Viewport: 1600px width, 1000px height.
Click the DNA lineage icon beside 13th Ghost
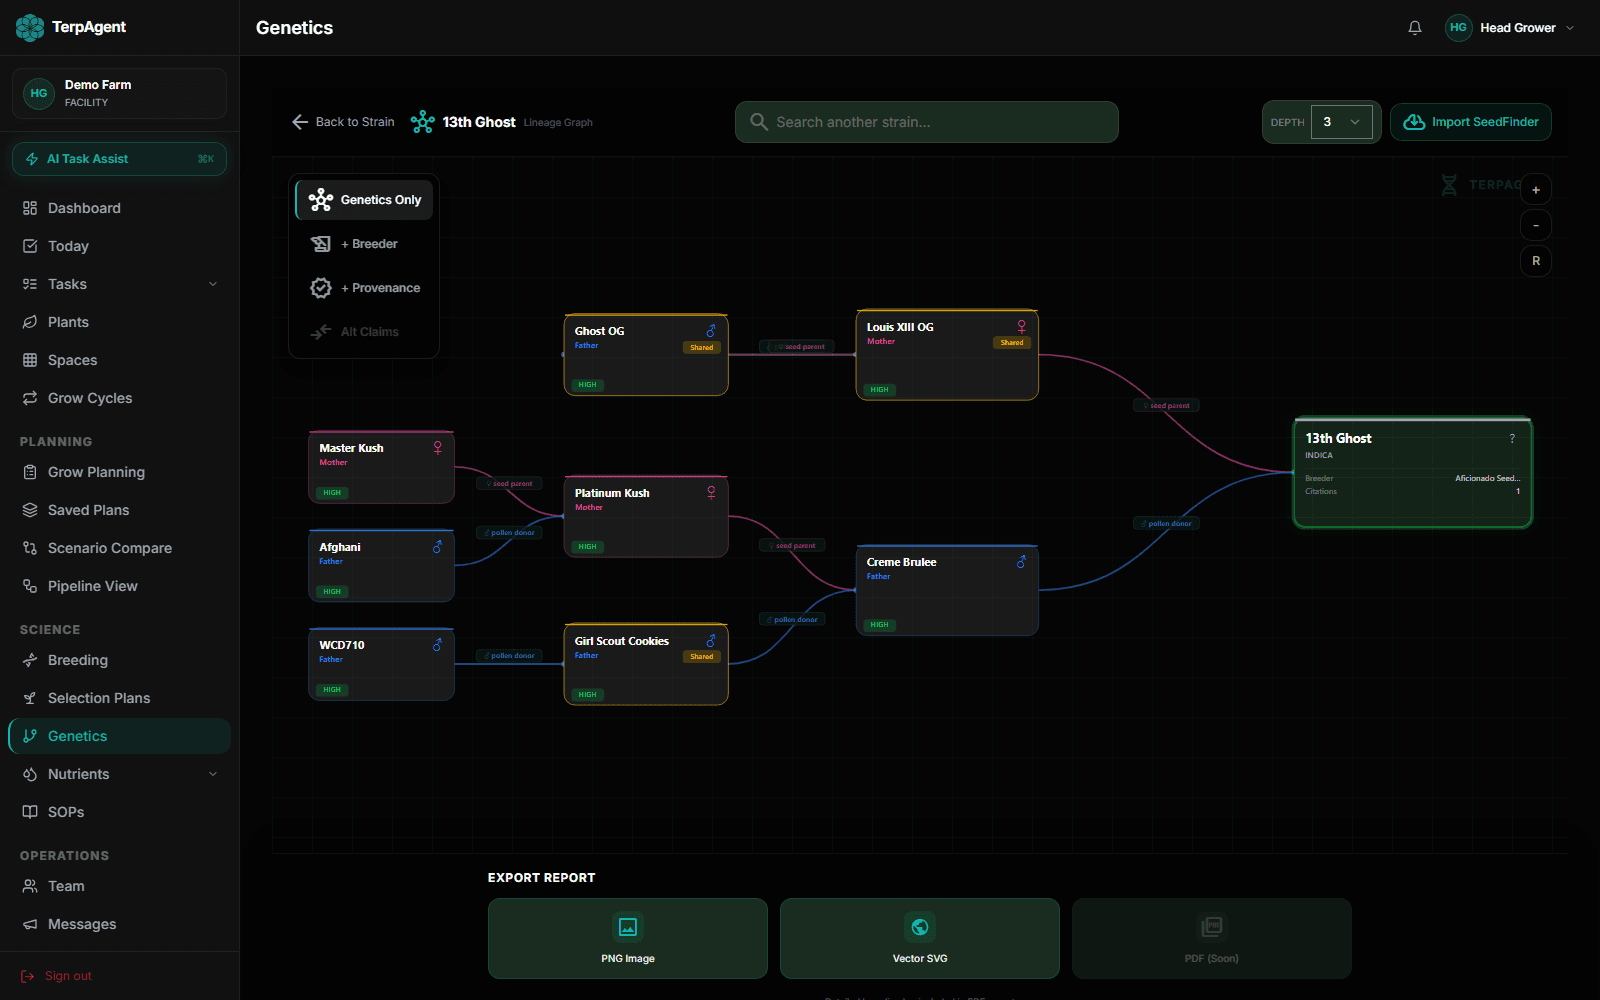423,121
